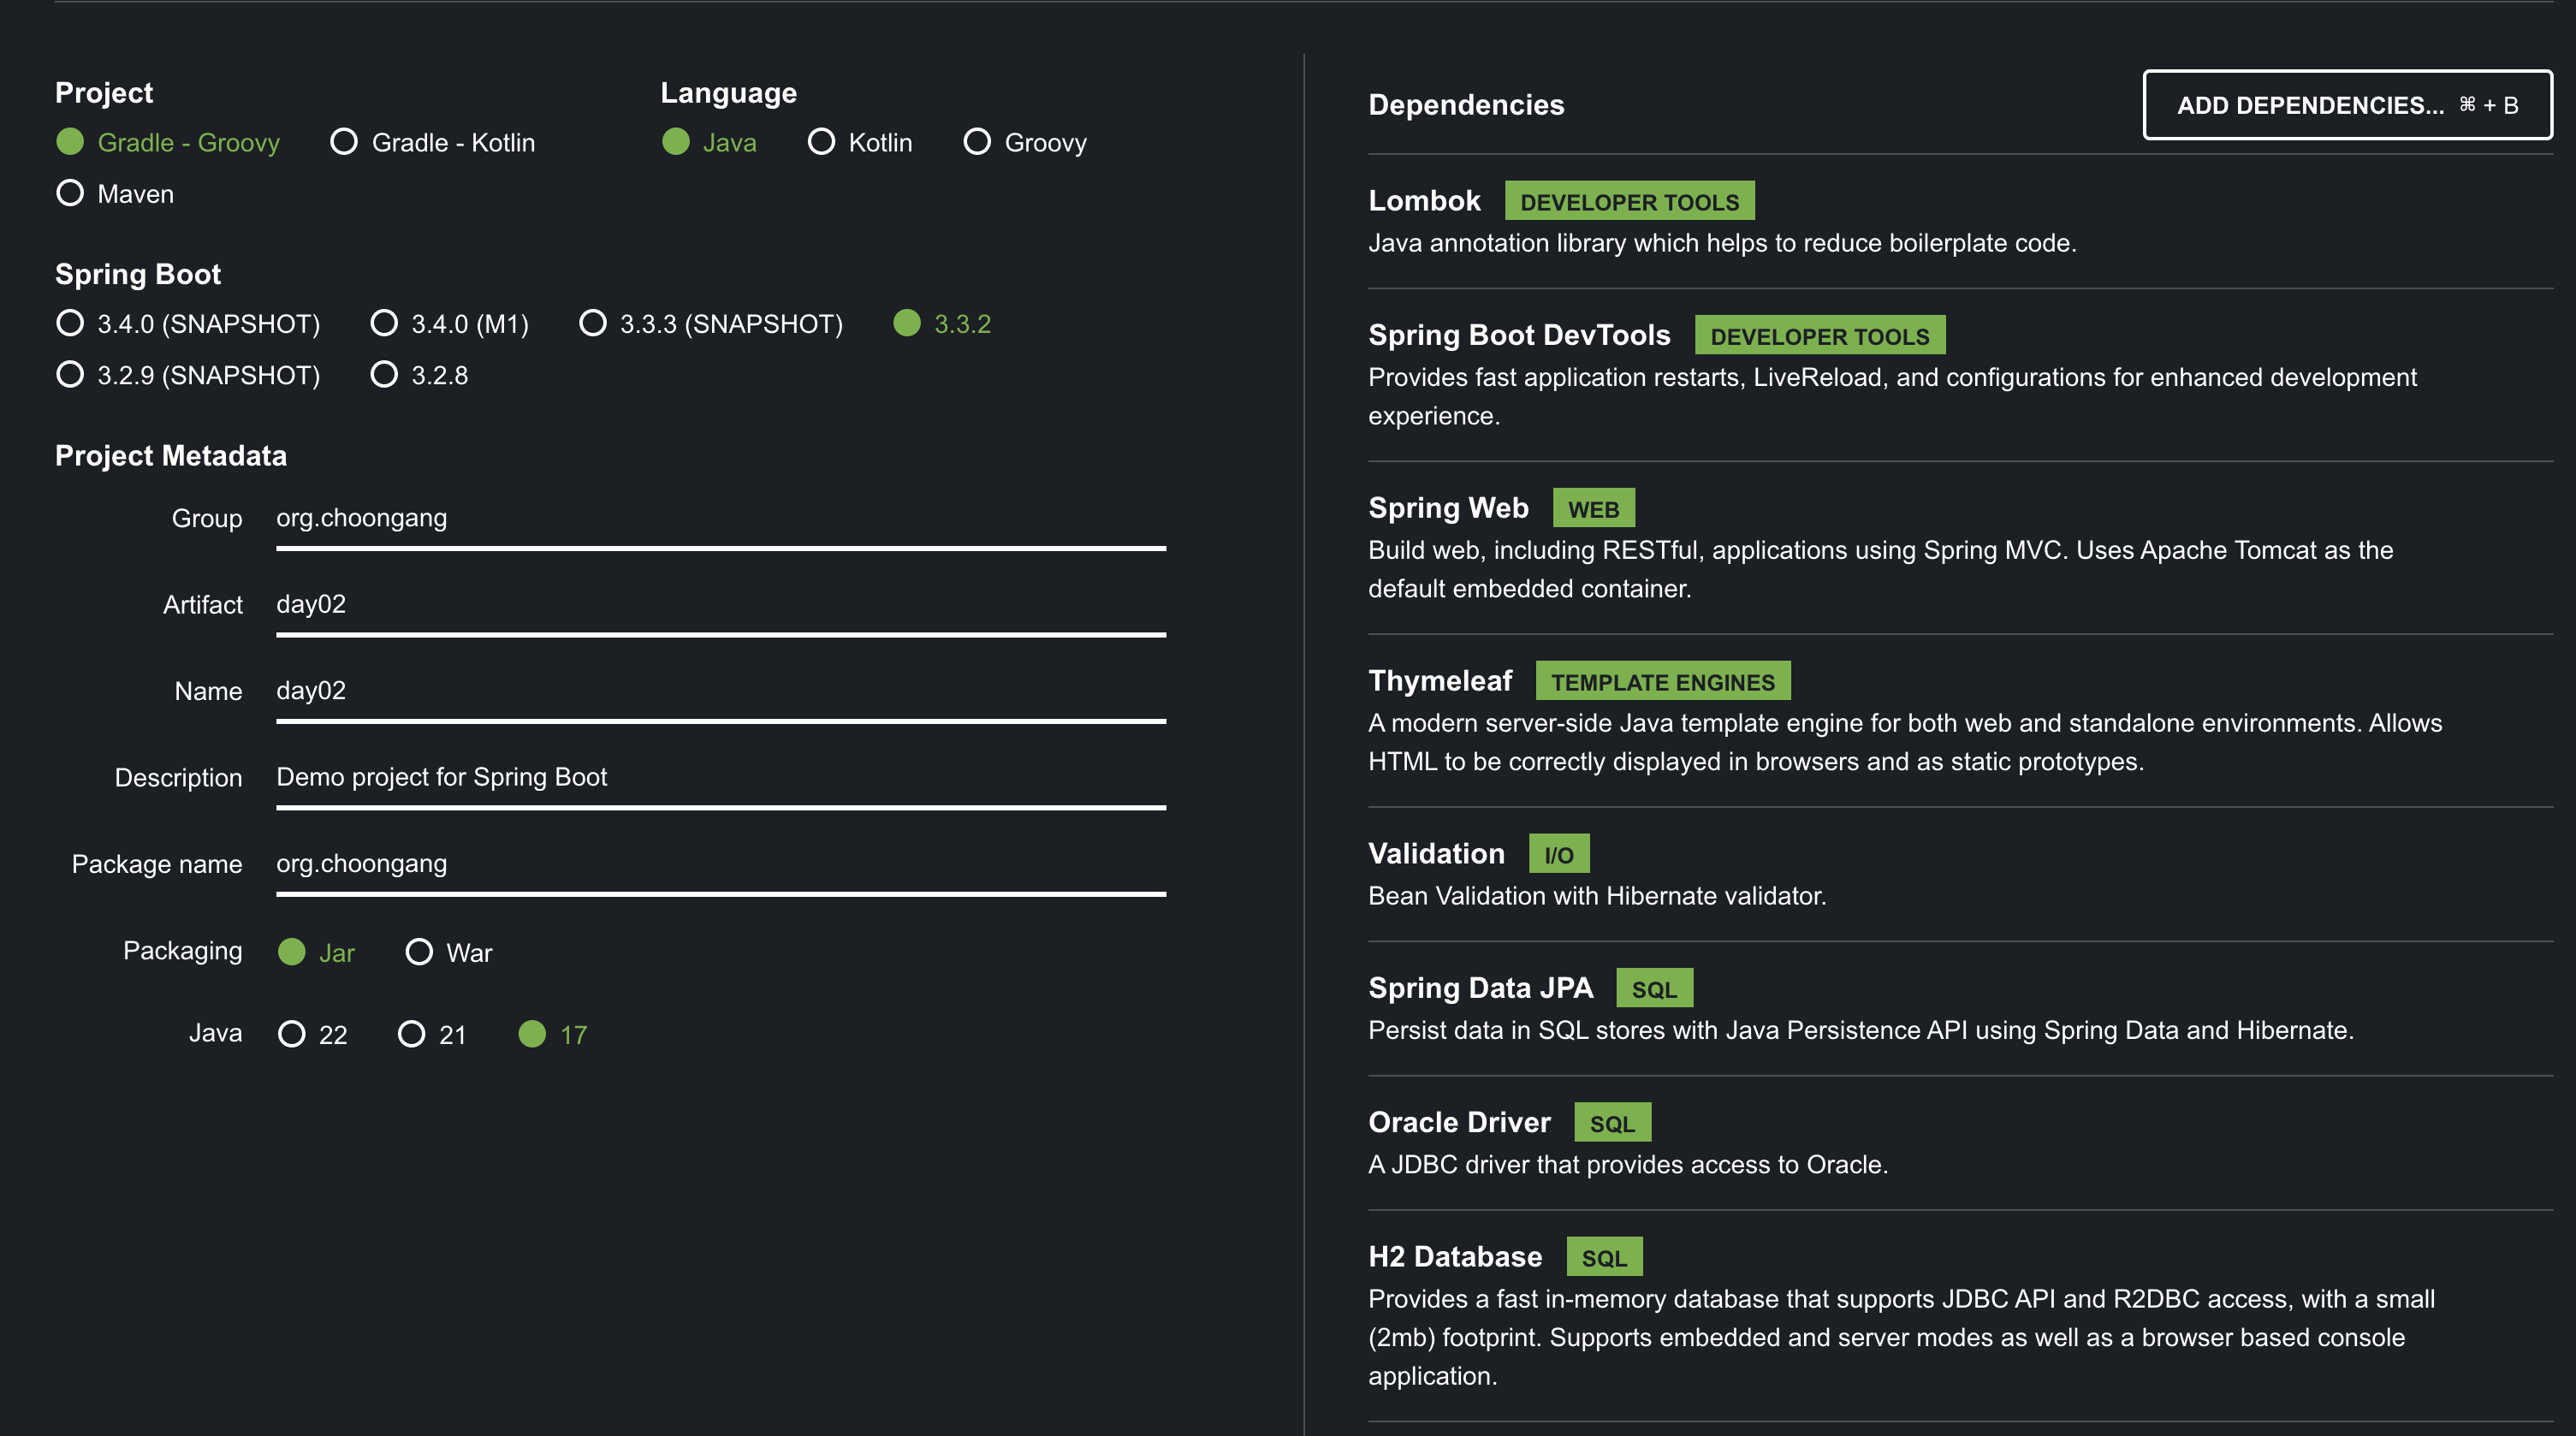The image size is (2576, 1436).
Task: Click the DEVELOPER TOOLS tag beside Lombok
Action: (1630, 201)
